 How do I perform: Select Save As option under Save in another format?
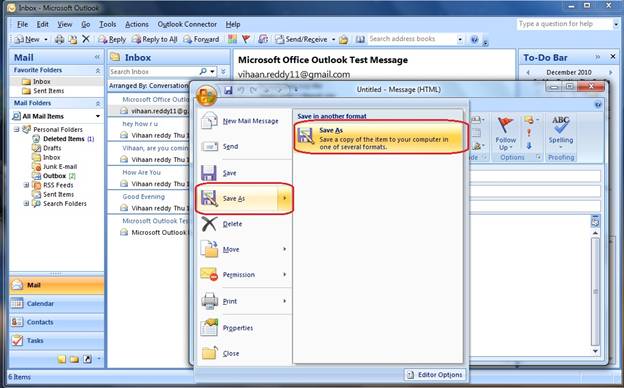click(x=380, y=138)
